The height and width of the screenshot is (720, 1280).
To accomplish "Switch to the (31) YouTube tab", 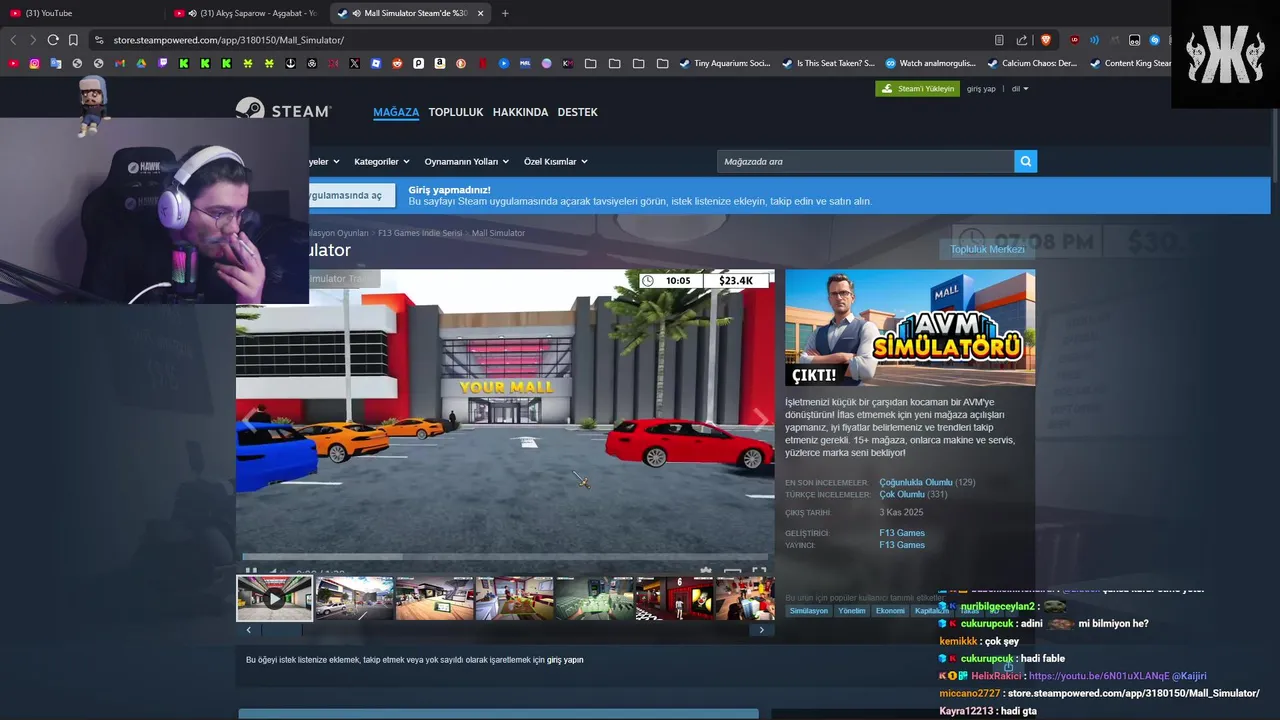I will click(80, 13).
